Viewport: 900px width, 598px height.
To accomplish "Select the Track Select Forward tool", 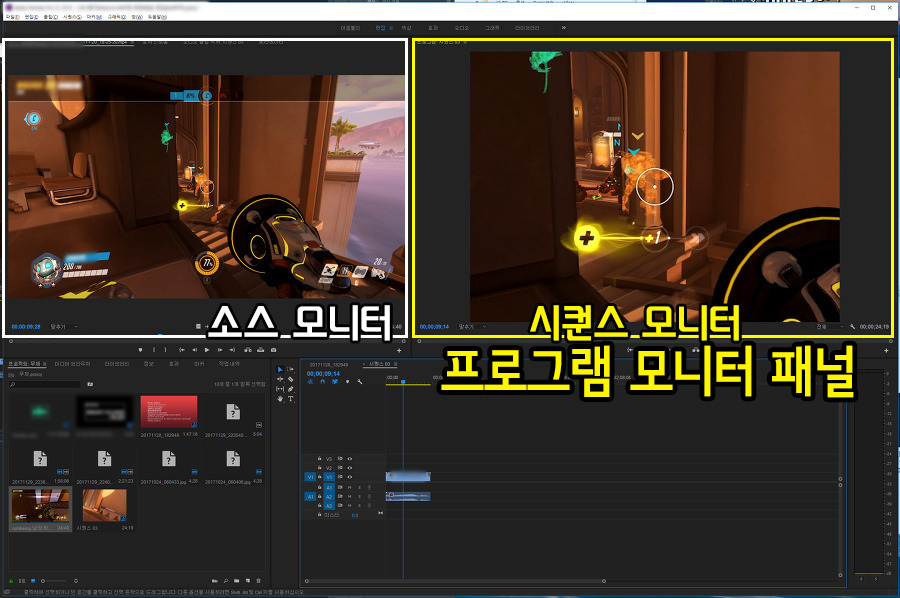I will (x=290, y=370).
